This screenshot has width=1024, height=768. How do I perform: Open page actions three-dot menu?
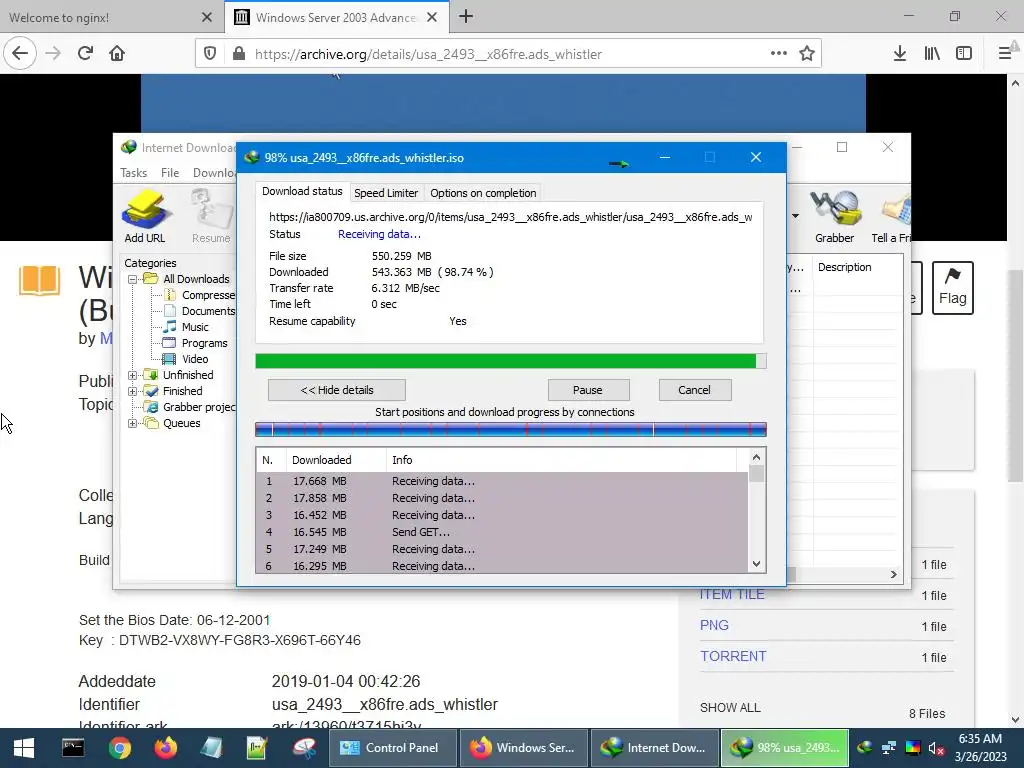pyautogui.click(x=778, y=54)
